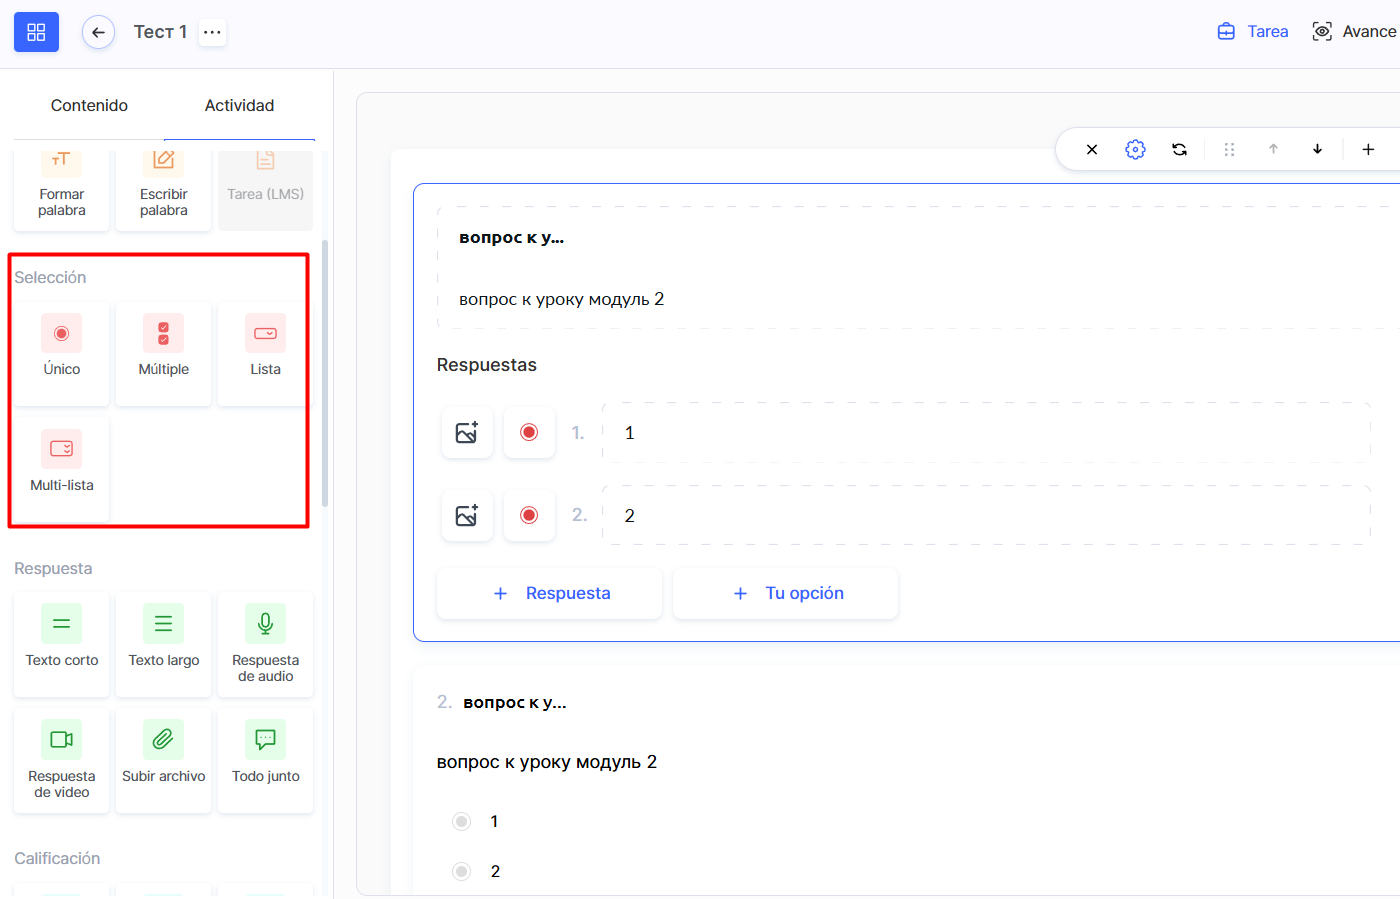Add image to answer 2

[x=467, y=516]
